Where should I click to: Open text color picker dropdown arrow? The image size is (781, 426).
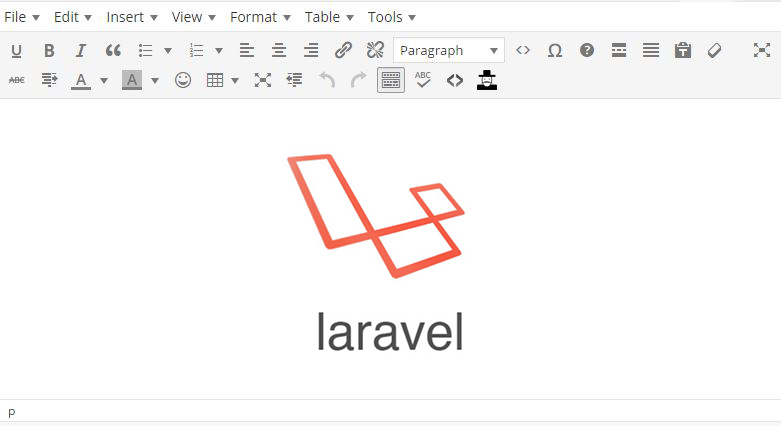(104, 80)
